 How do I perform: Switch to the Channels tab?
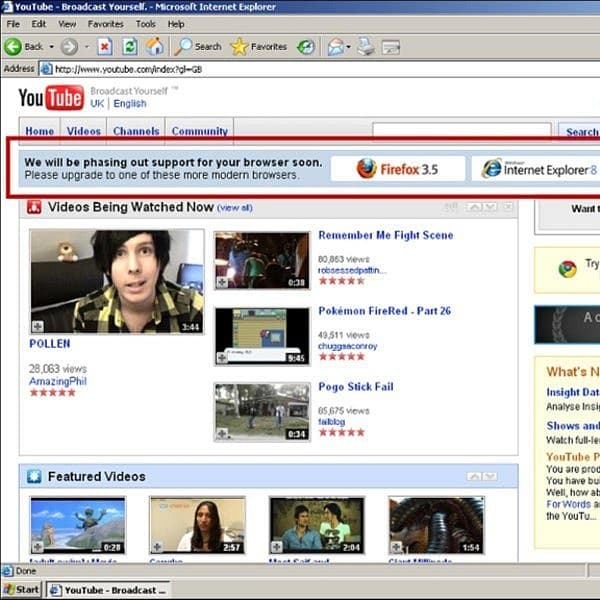tap(136, 131)
